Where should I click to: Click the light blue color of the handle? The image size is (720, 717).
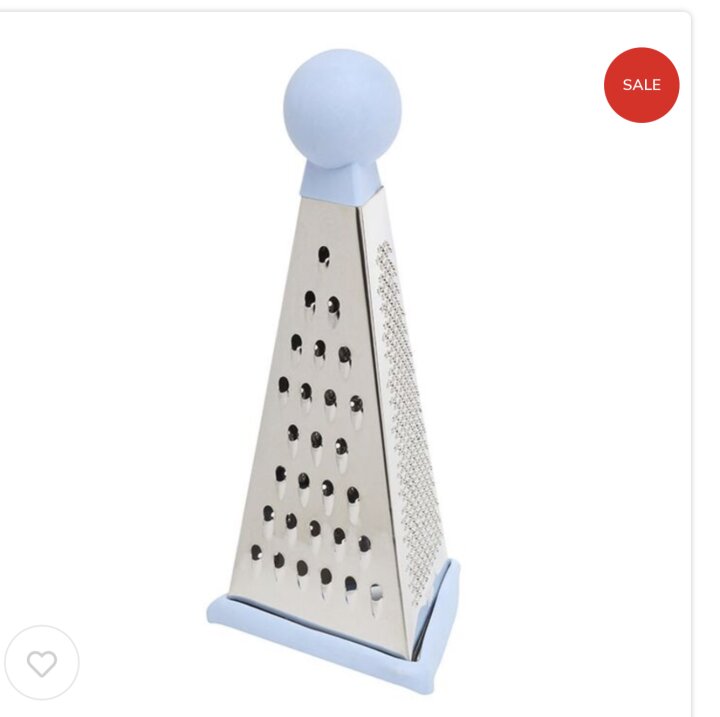(342, 108)
